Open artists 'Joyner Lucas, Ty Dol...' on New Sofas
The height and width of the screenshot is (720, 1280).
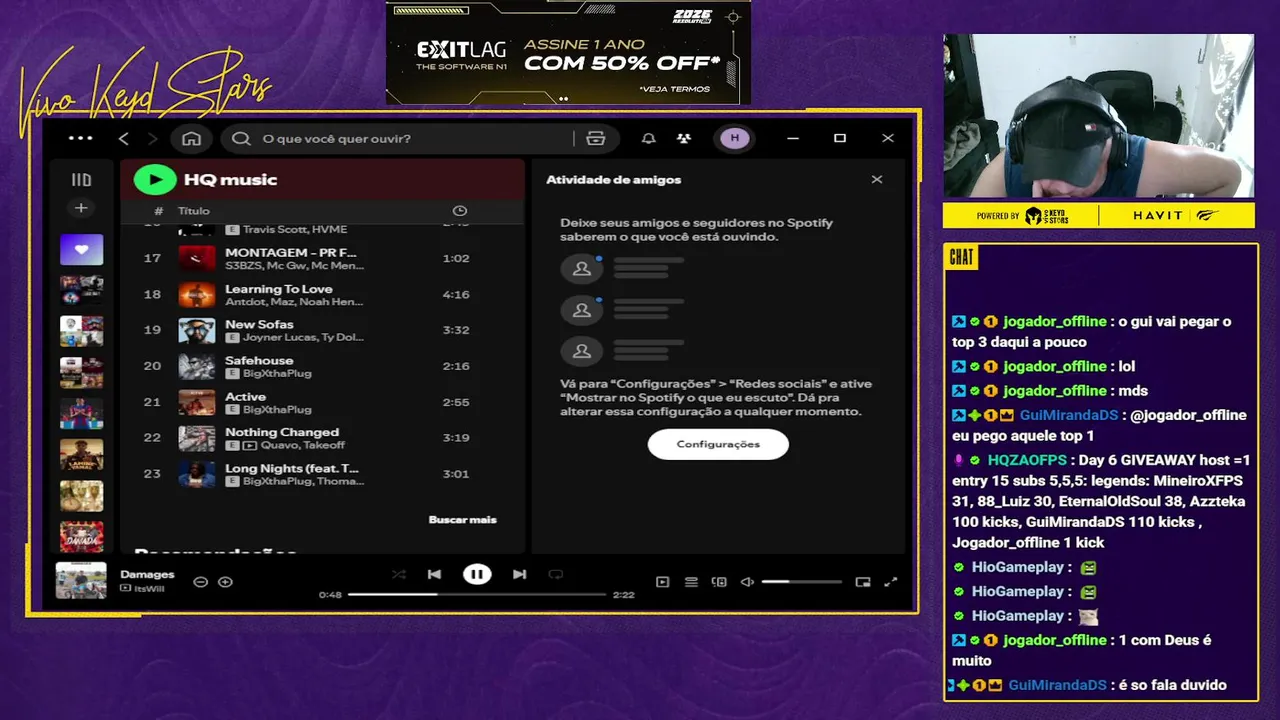pos(303,338)
